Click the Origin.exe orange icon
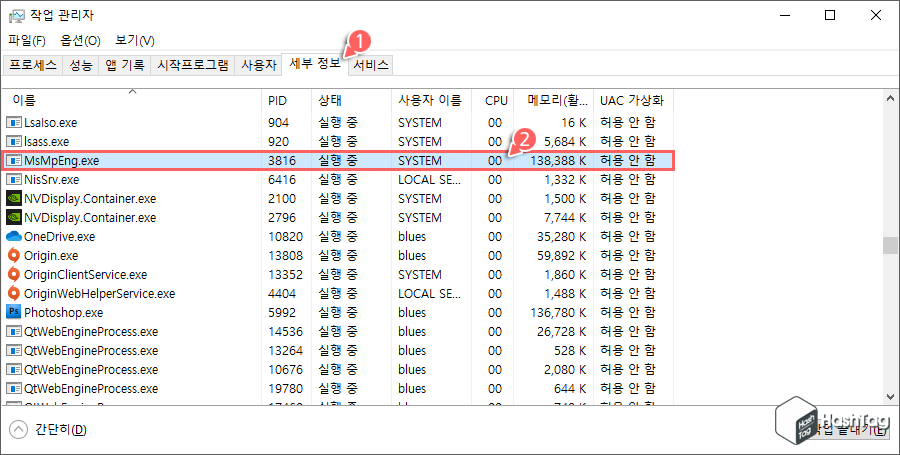The width and height of the screenshot is (900, 455). pos(13,255)
